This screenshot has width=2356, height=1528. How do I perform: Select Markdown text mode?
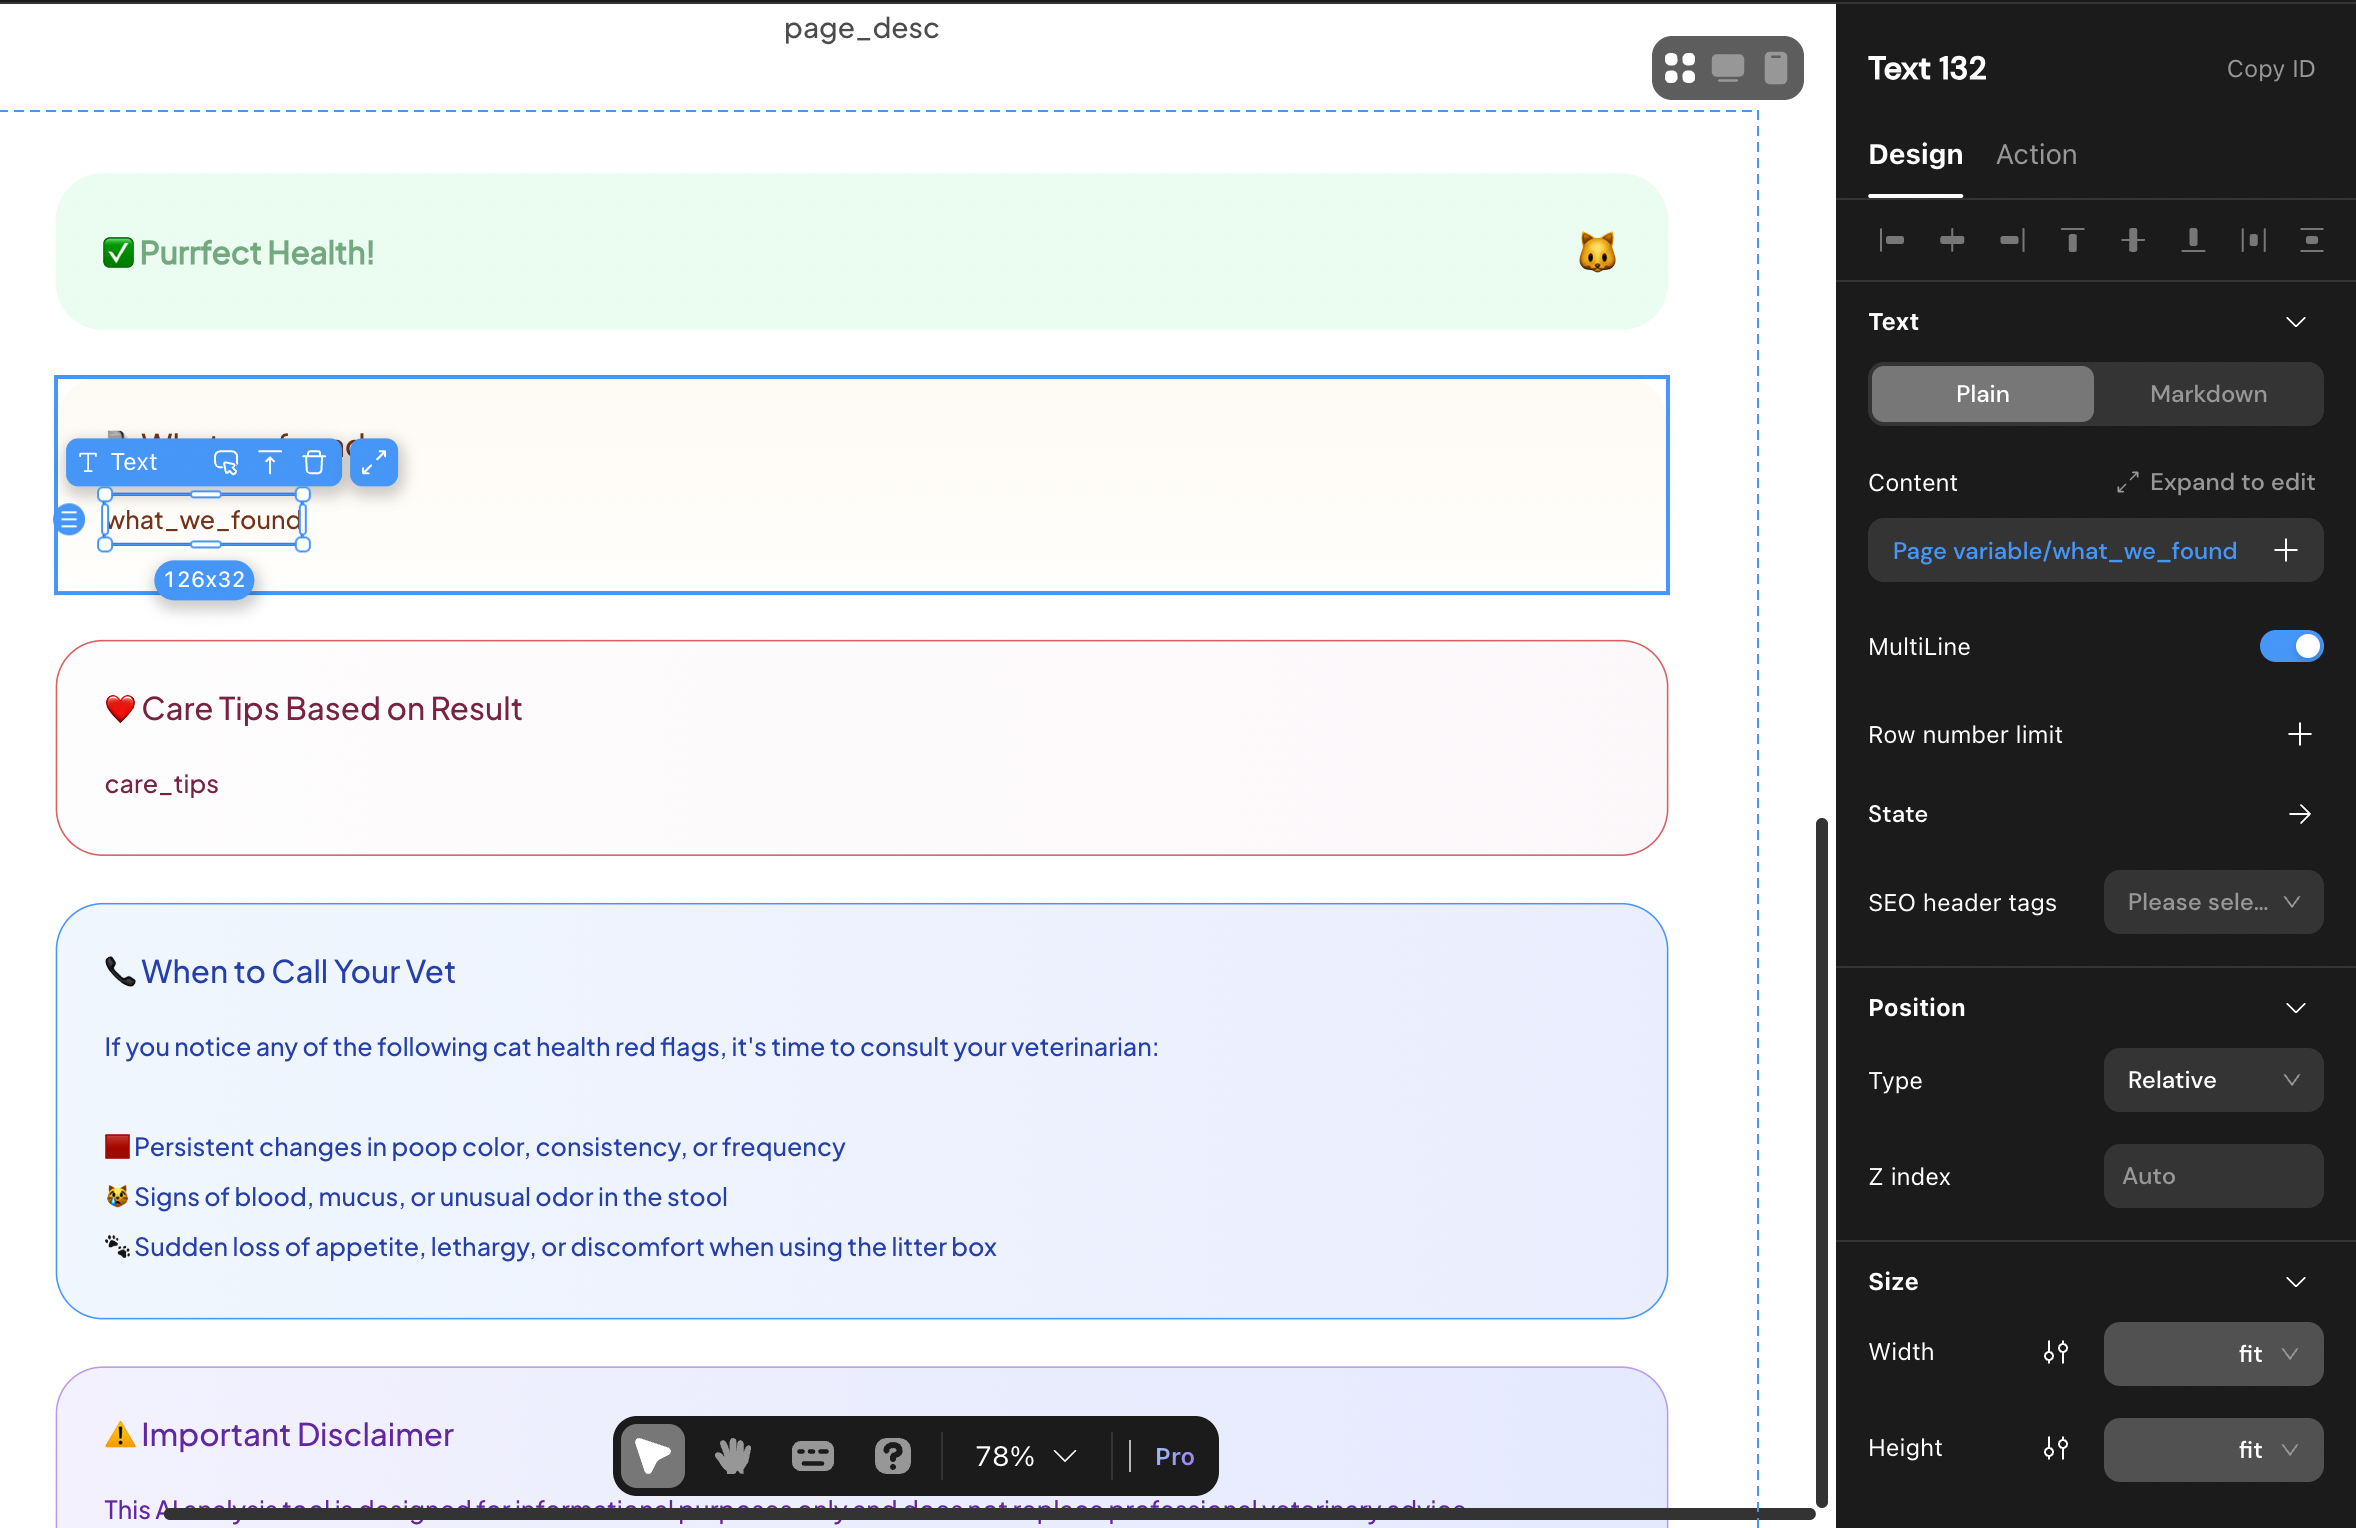tap(2208, 394)
